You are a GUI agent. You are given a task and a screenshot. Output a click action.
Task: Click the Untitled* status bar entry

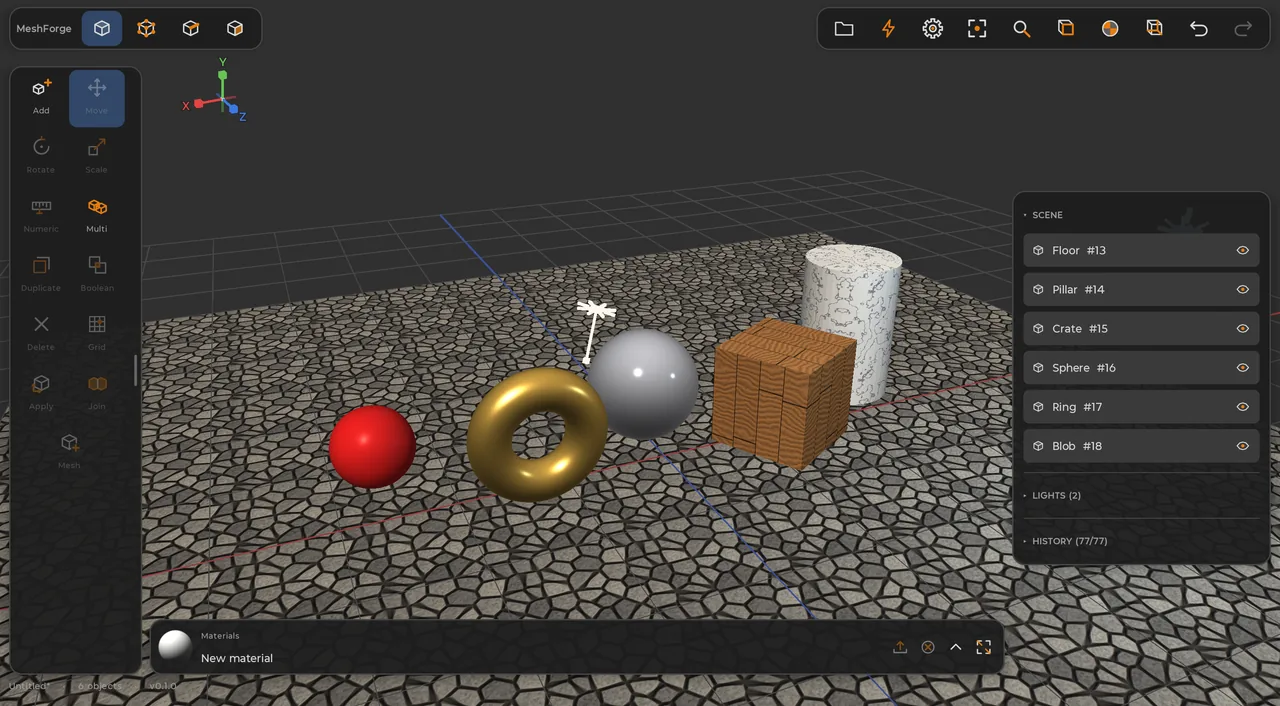(x=29, y=686)
